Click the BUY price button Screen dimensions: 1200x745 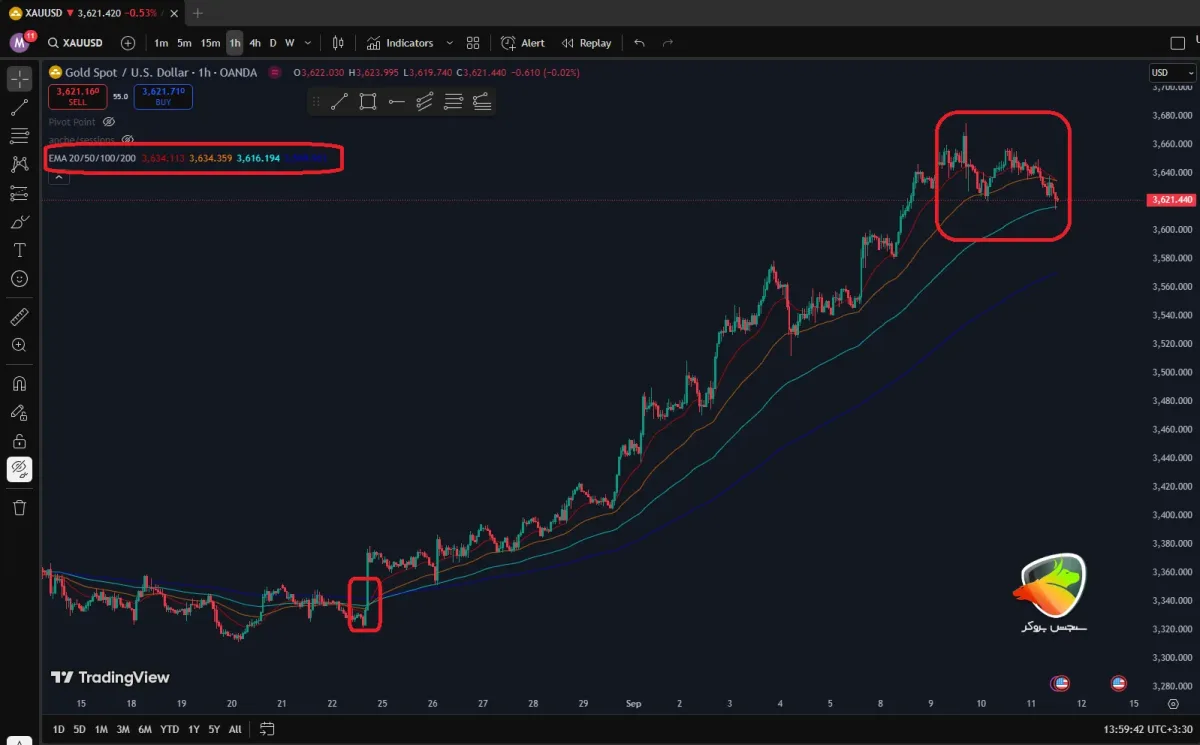pyautogui.click(x=164, y=96)
